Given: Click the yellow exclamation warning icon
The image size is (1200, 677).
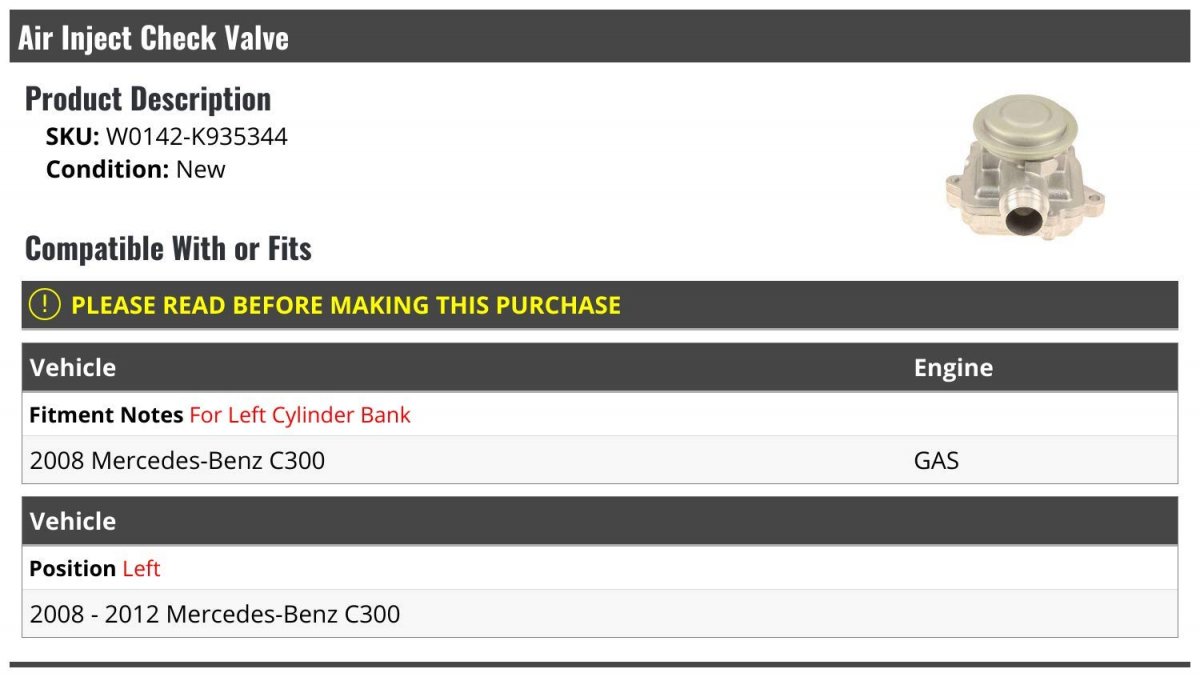Looking at the screenshot, I should 45,305.
